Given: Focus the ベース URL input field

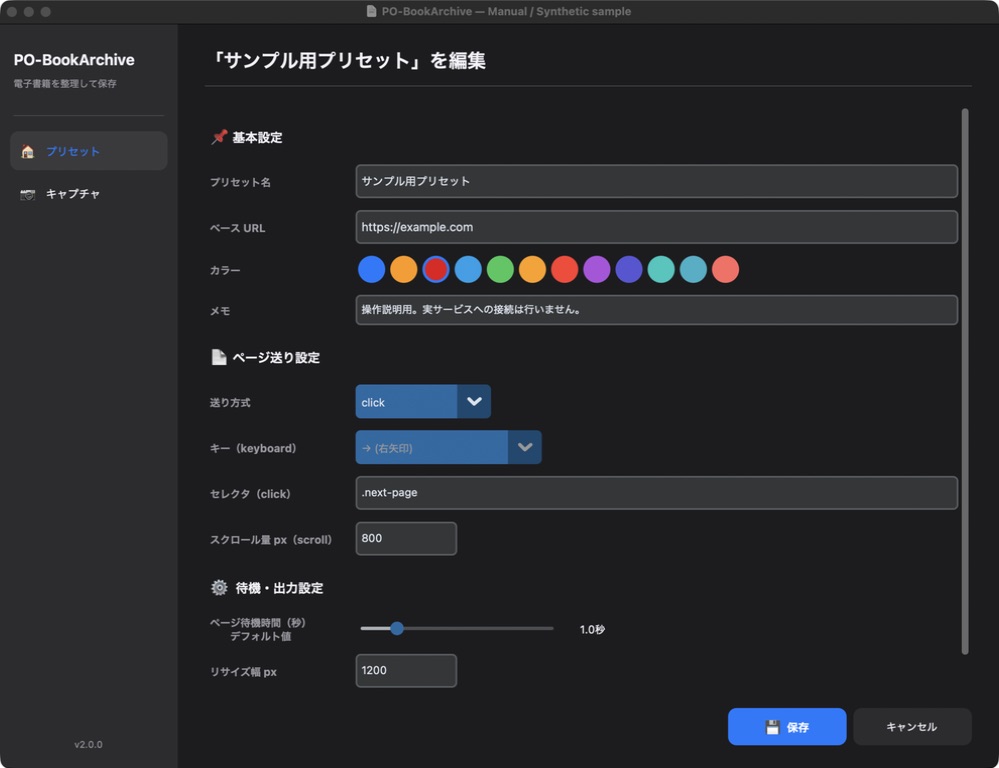Looking at the screenshot, I should (x=656, y=227).
